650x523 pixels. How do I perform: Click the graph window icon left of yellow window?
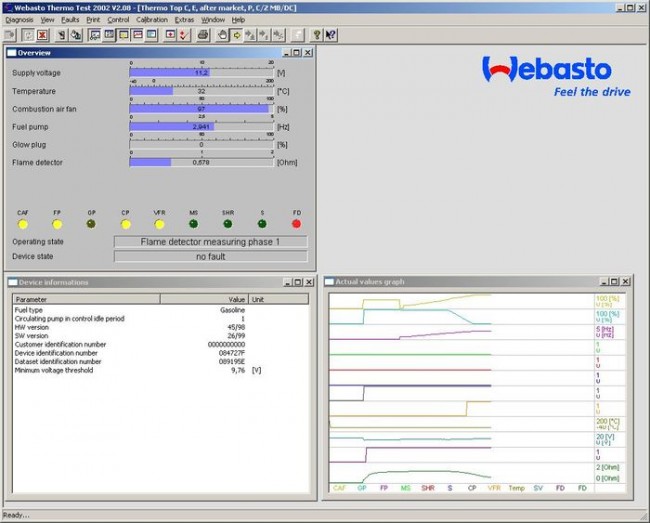pos(109,35)
